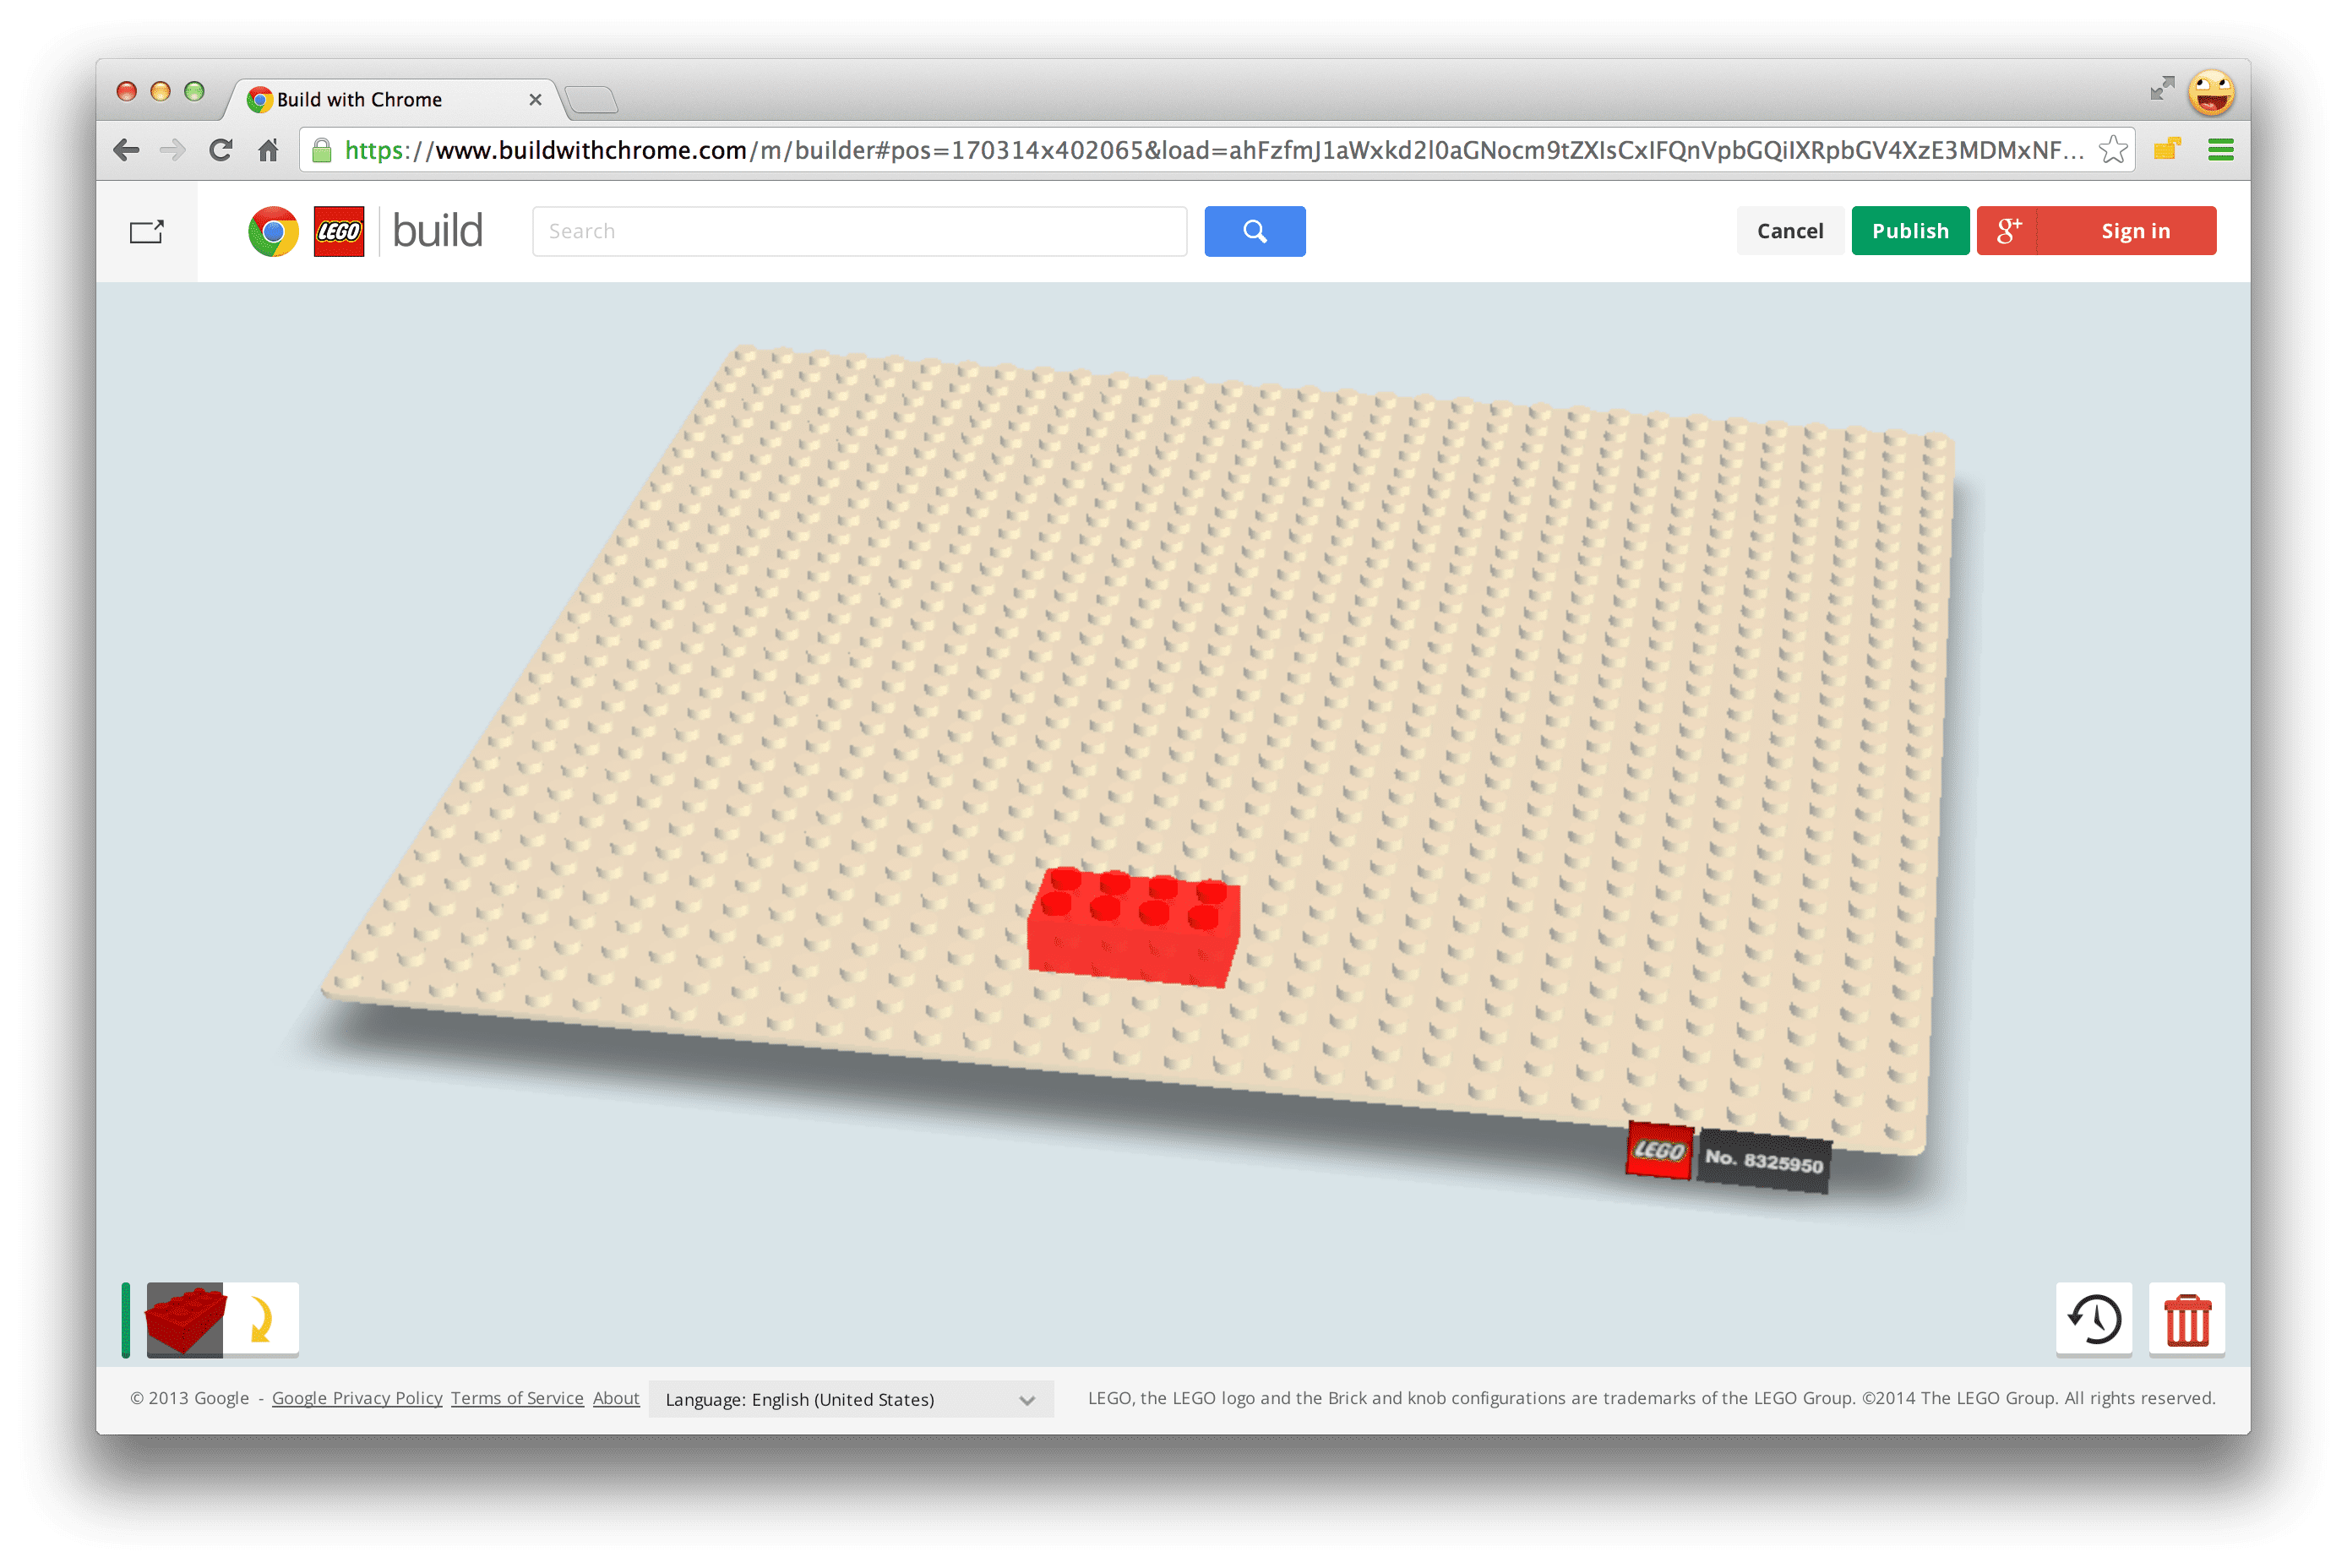Click the About link in footer
The image size is (2347, 1568).
coord(616,1398)
